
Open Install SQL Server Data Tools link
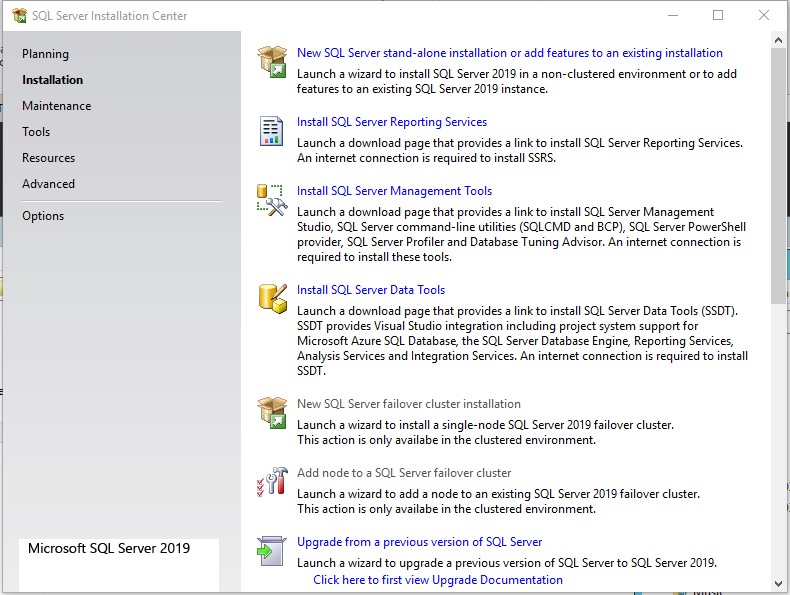(371, 290)
